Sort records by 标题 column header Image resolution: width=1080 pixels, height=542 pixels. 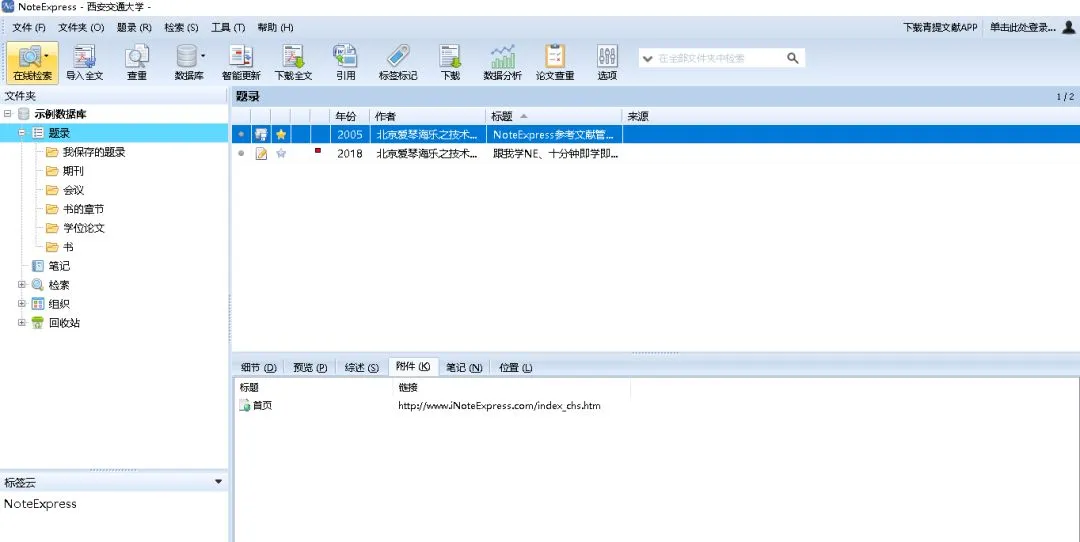(x=554, y=116)
